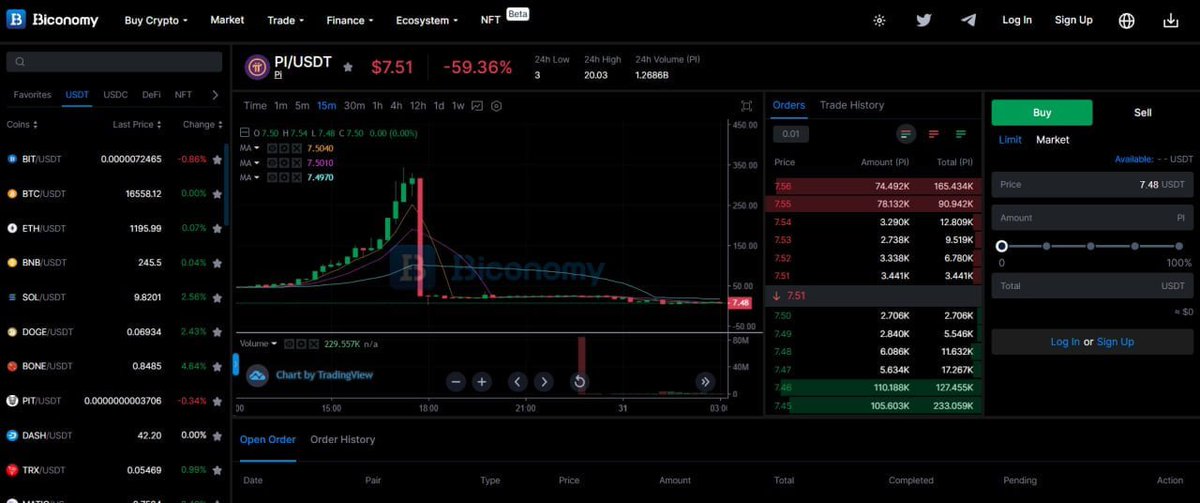Screen dimensions: 1200x503
Task: Open the Buy Crypto dropdown menu
Action: pyautogui.click(x=157, y=20)
